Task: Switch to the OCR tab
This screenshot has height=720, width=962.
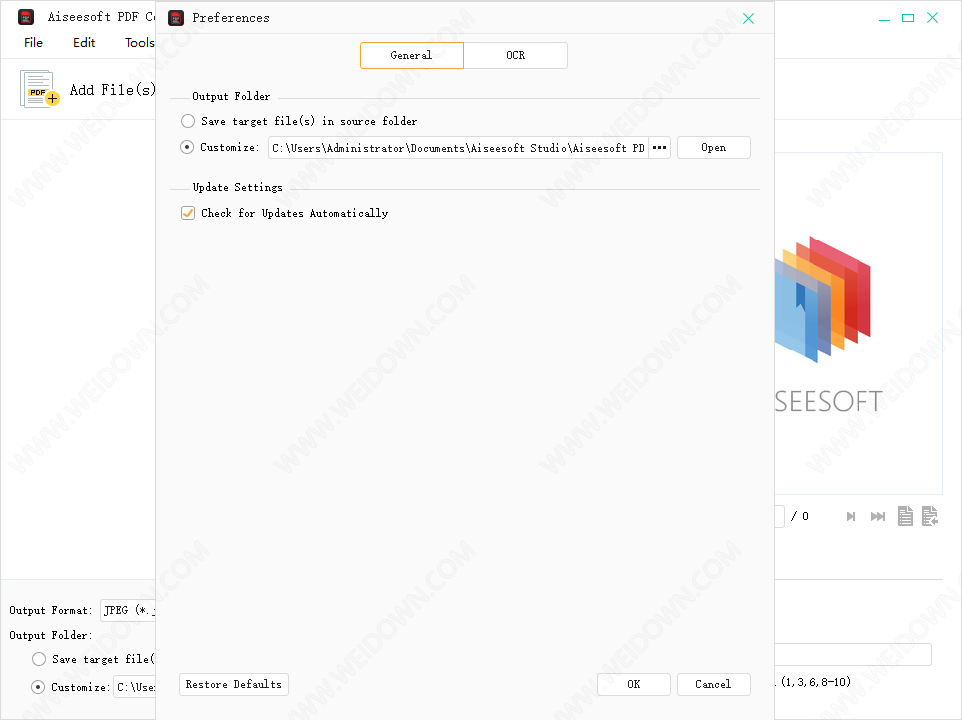Action: [515, 55]
